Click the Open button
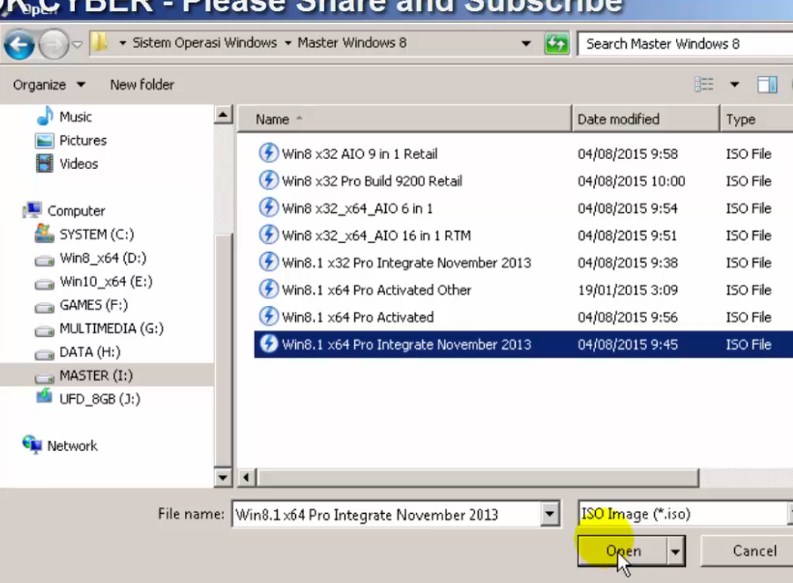This screenshot has height=583, width=793. (x=623, y=551)
